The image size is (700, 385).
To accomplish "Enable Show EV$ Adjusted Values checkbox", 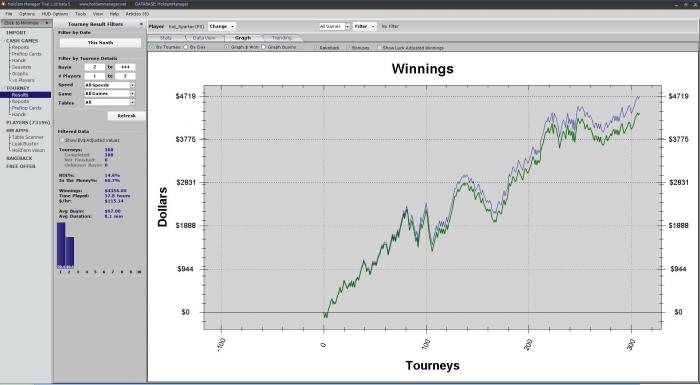I will pos(62,140).
